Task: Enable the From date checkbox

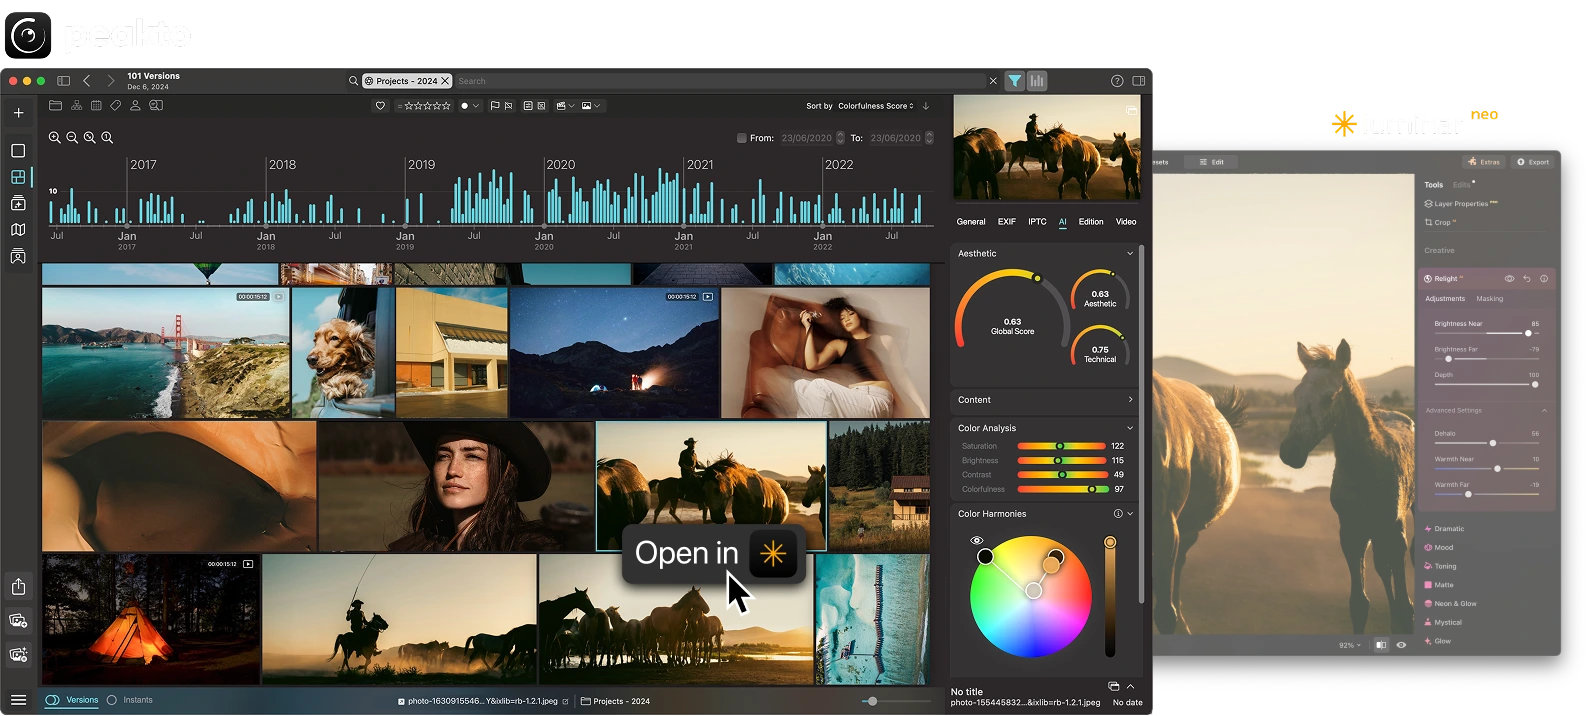Action: pyautogui.click(x=741, y=138)
